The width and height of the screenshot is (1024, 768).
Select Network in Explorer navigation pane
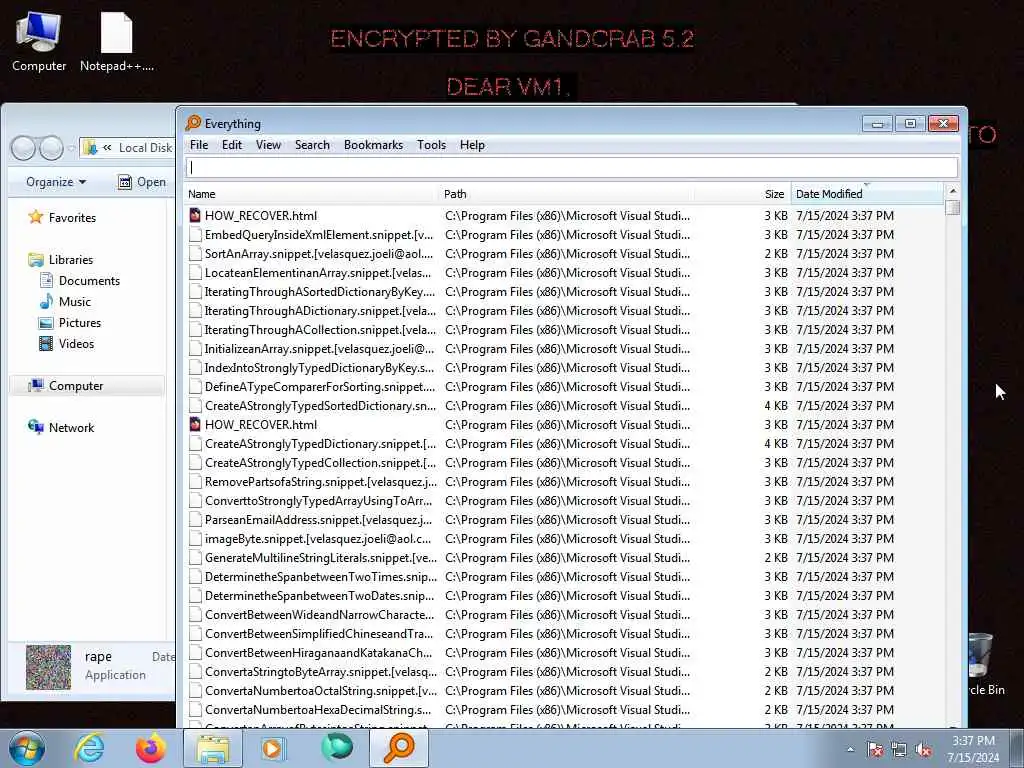[x=61, y=427]
